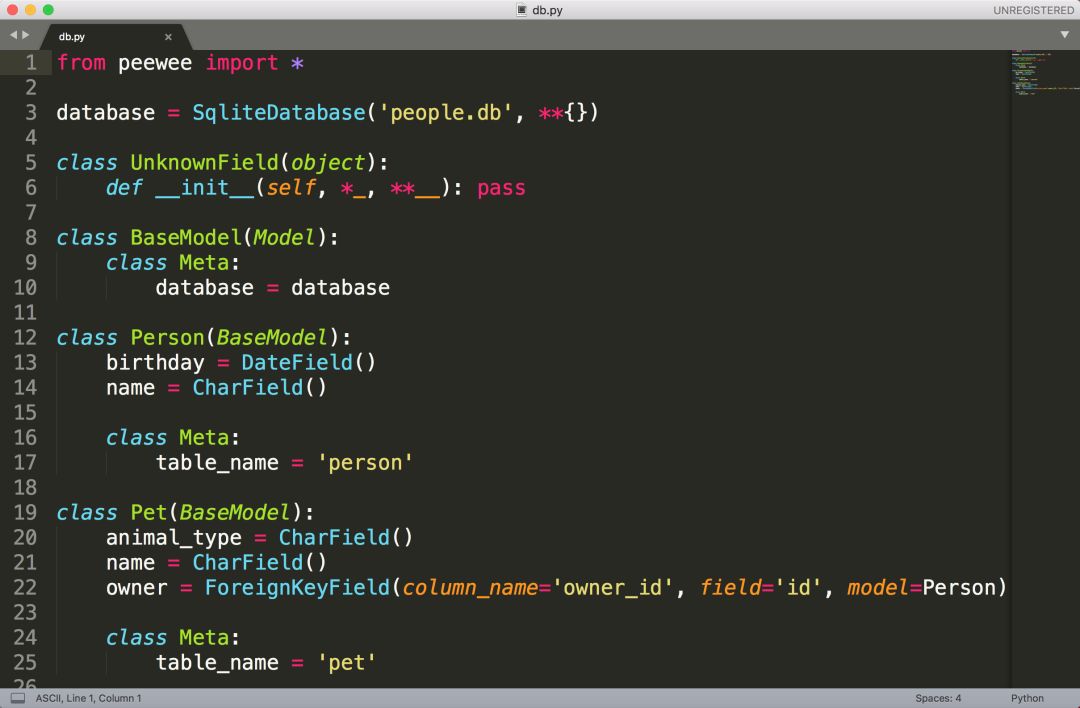Click the document icon in title bar
The height and width of the screenshot is (708, 1080).
(x=522, y=10)
